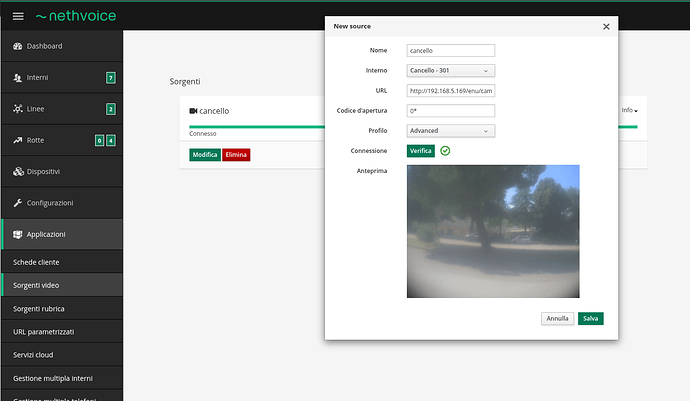Open the Profilo dropdown Advanced
Viewport: 690px width, 401px height.
[x=451, y=131]
